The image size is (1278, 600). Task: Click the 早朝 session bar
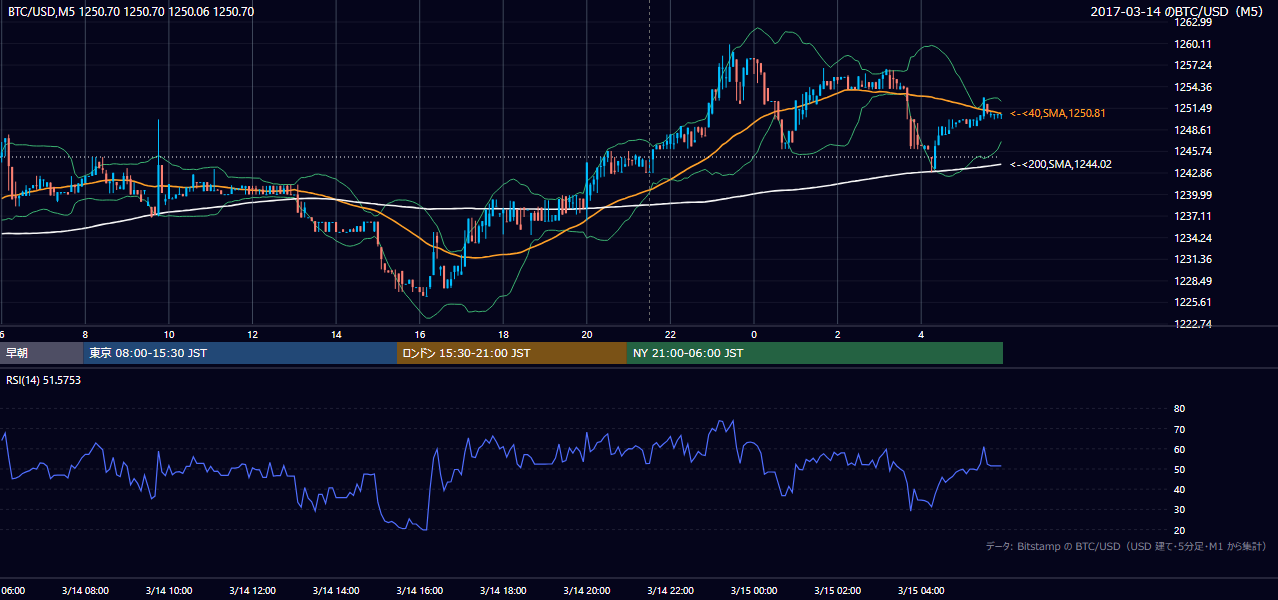pyautogui.click(x=42, y=353)
